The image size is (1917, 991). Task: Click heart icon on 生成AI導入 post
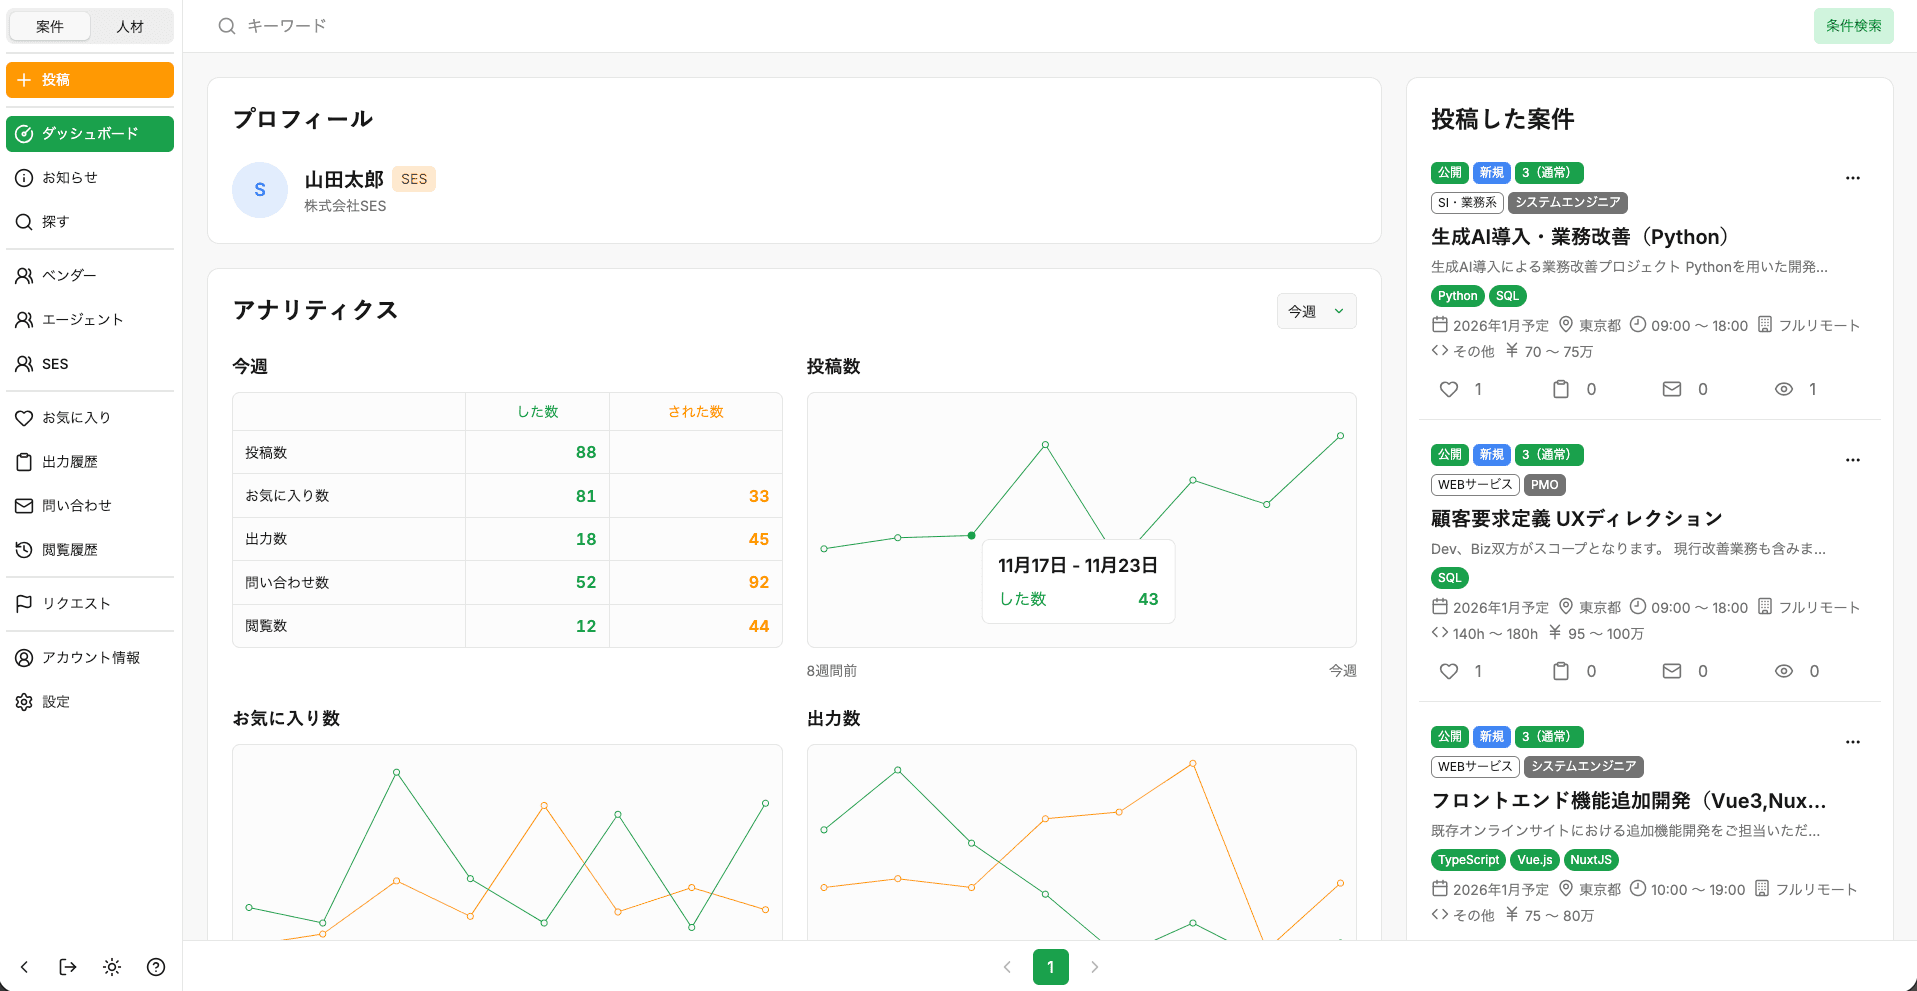tap(1449, 389)
